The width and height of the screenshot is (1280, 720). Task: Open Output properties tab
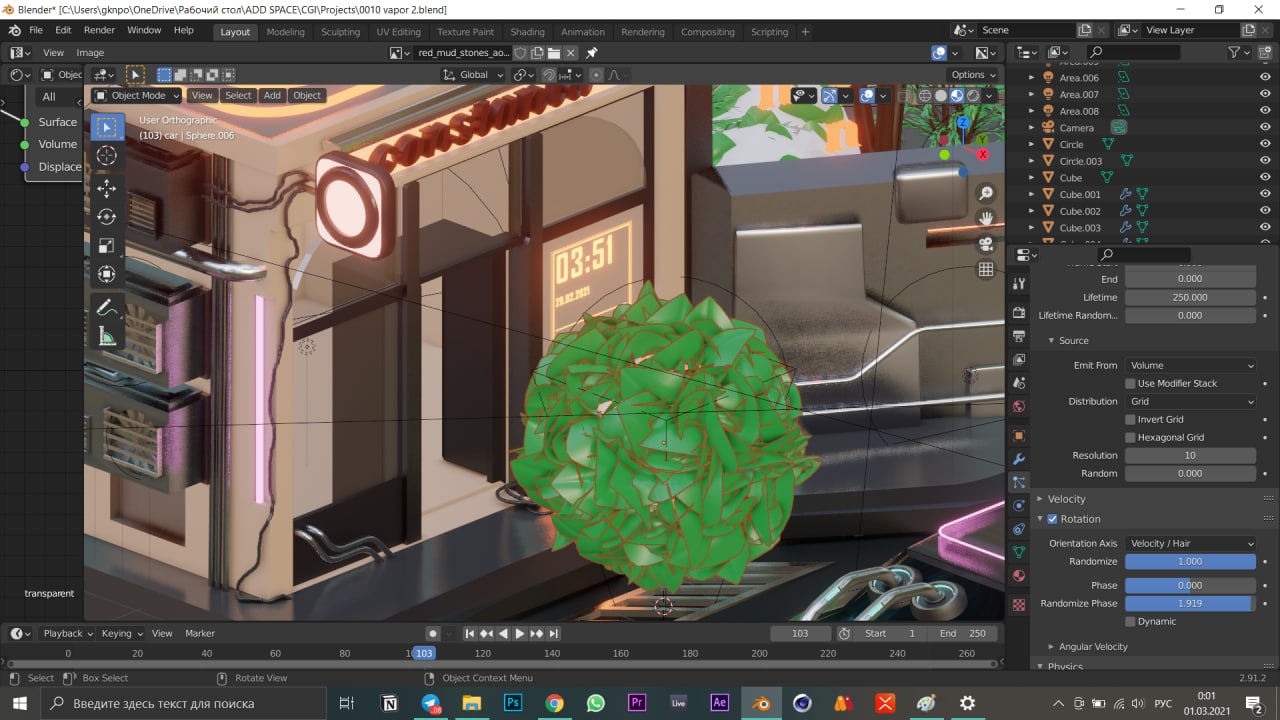1019,336
